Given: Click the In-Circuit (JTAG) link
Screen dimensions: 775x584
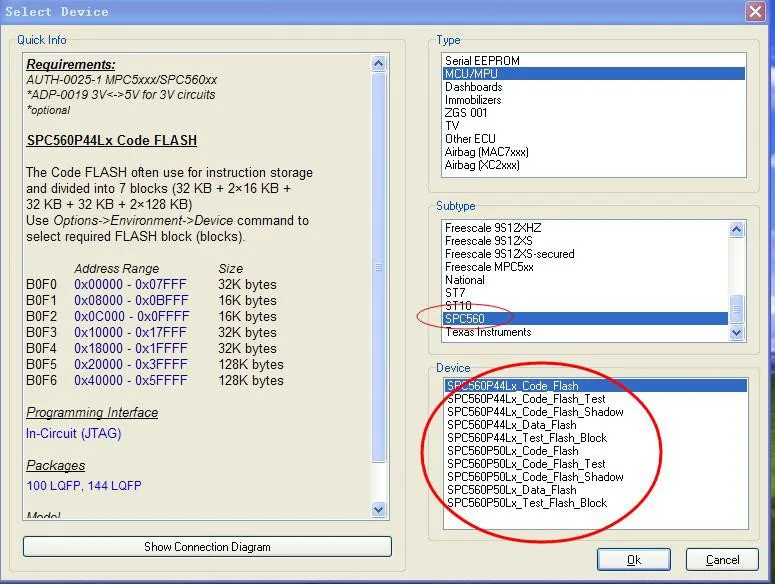Looking at the screenshot, I should point(74,433).
